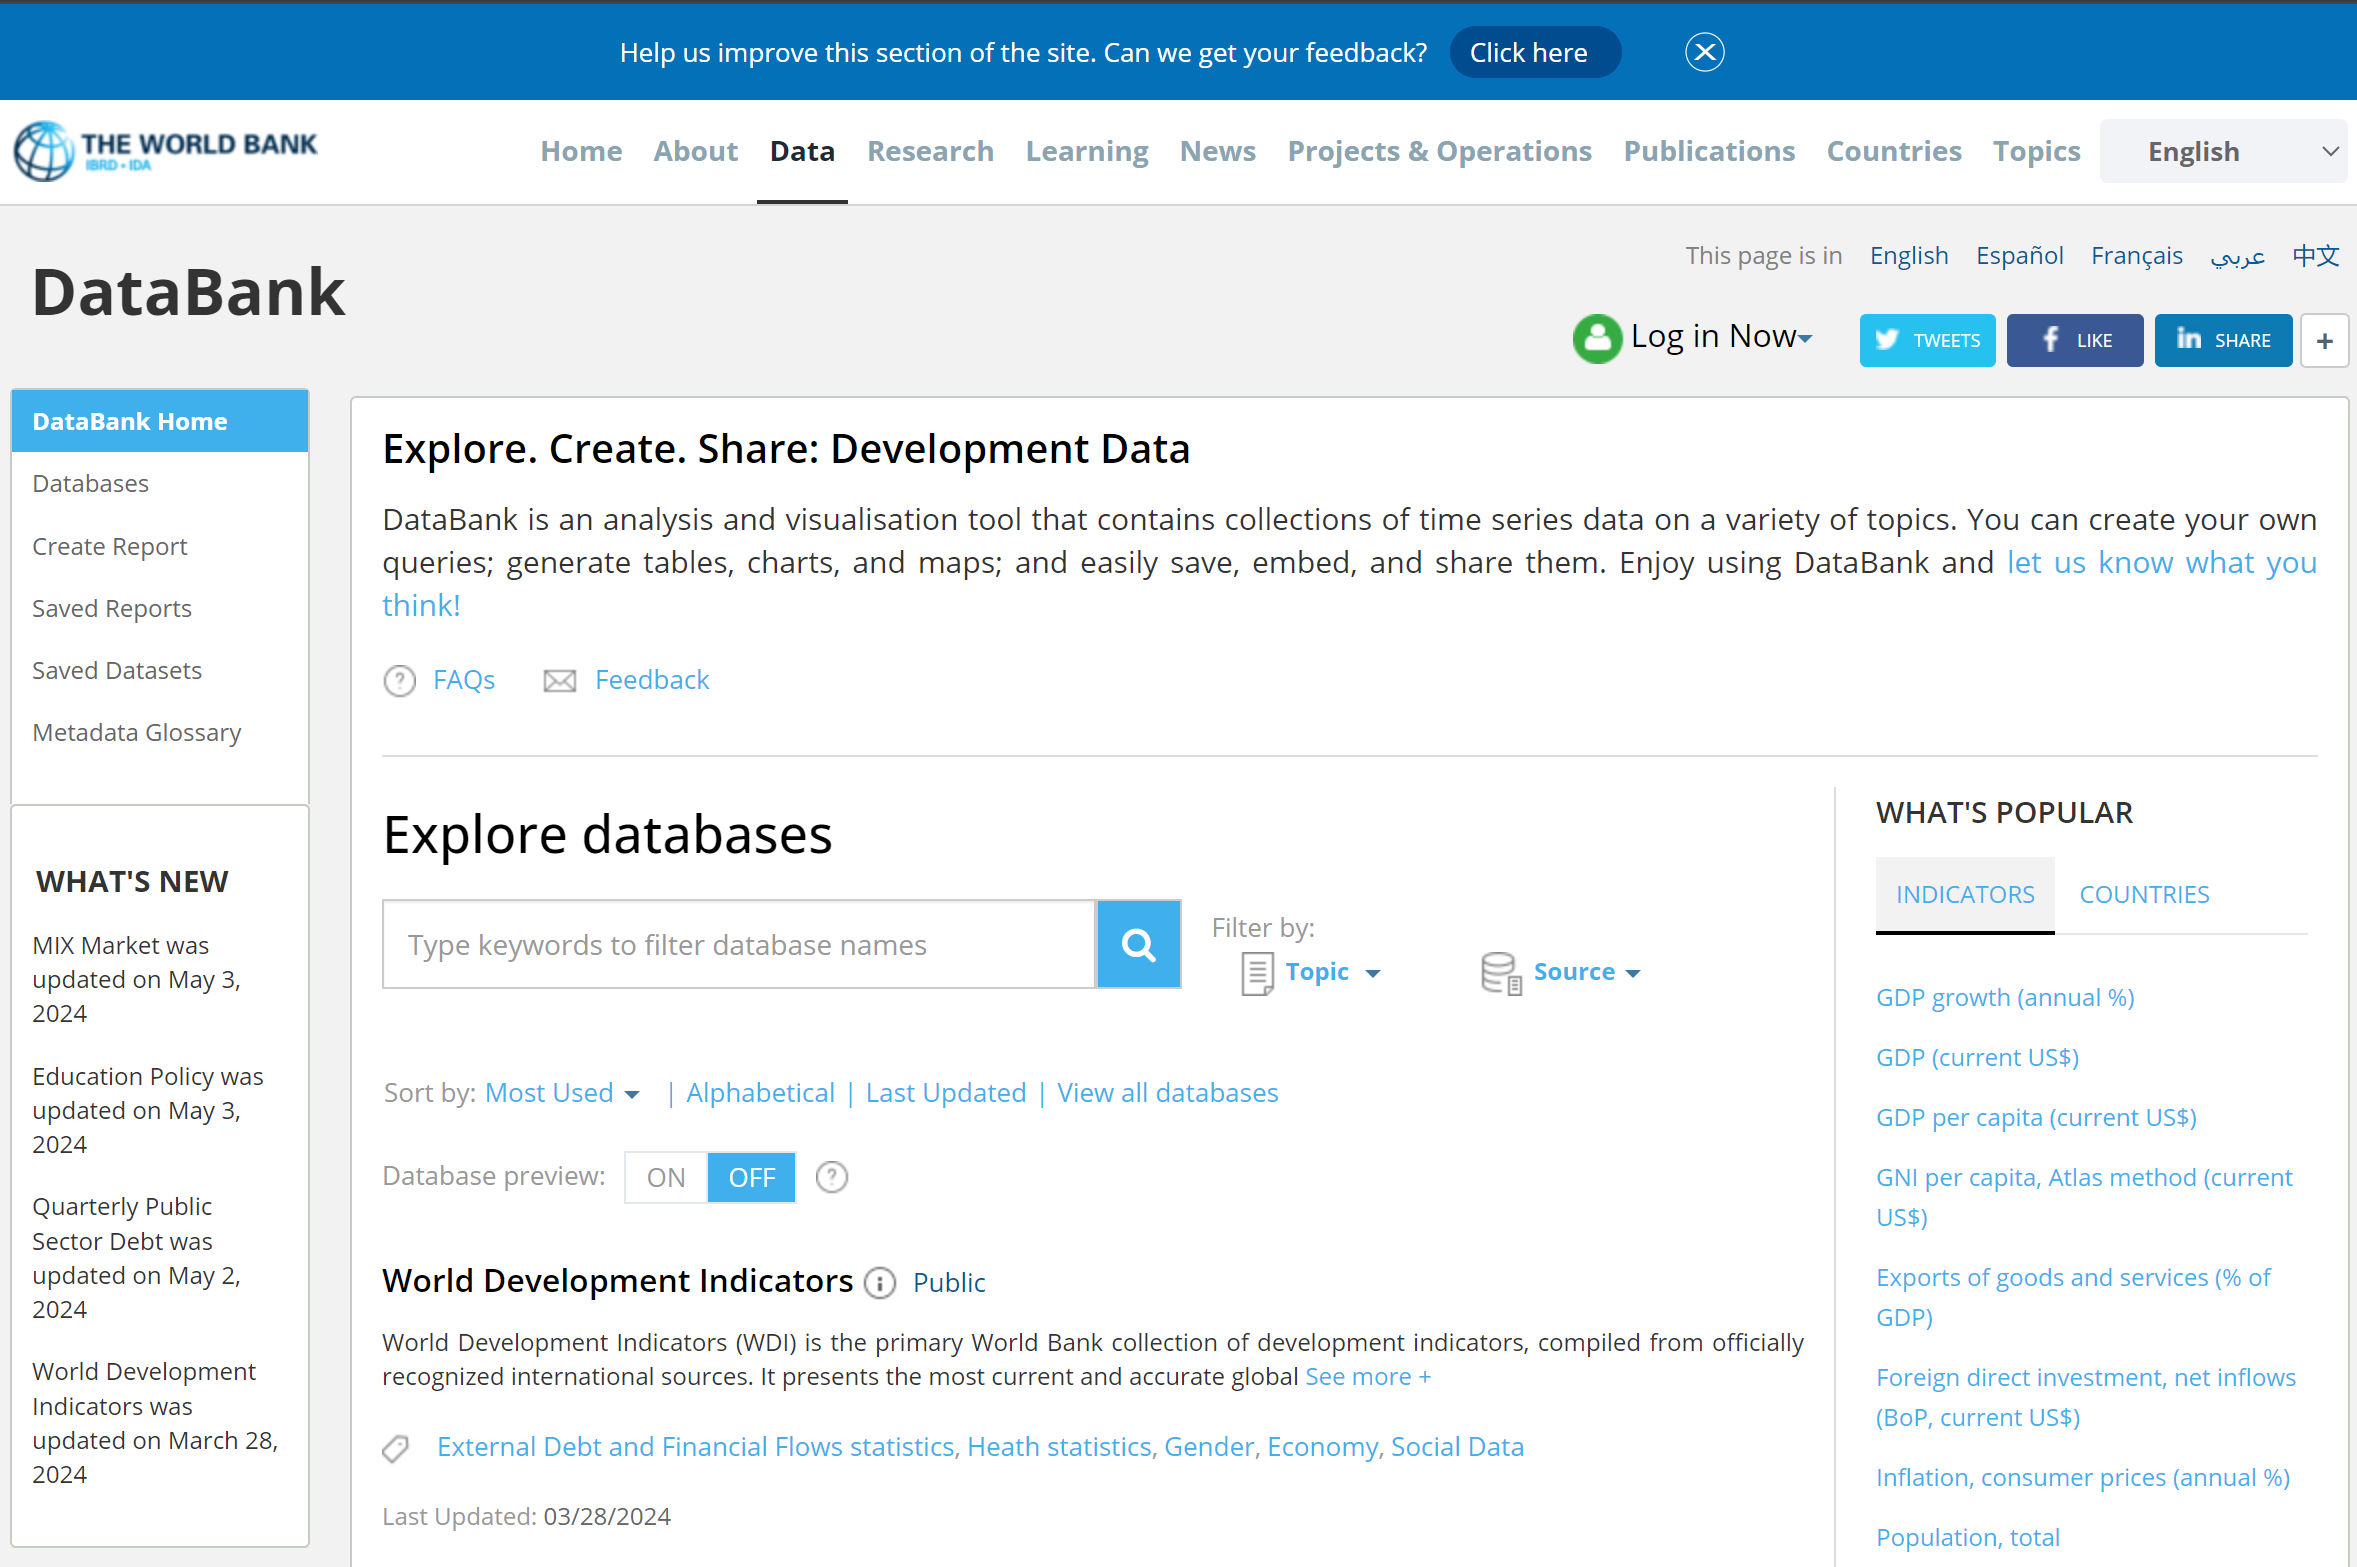Click the magnifier search button
The image size is (2357, 1567).
pos(1138,944)
